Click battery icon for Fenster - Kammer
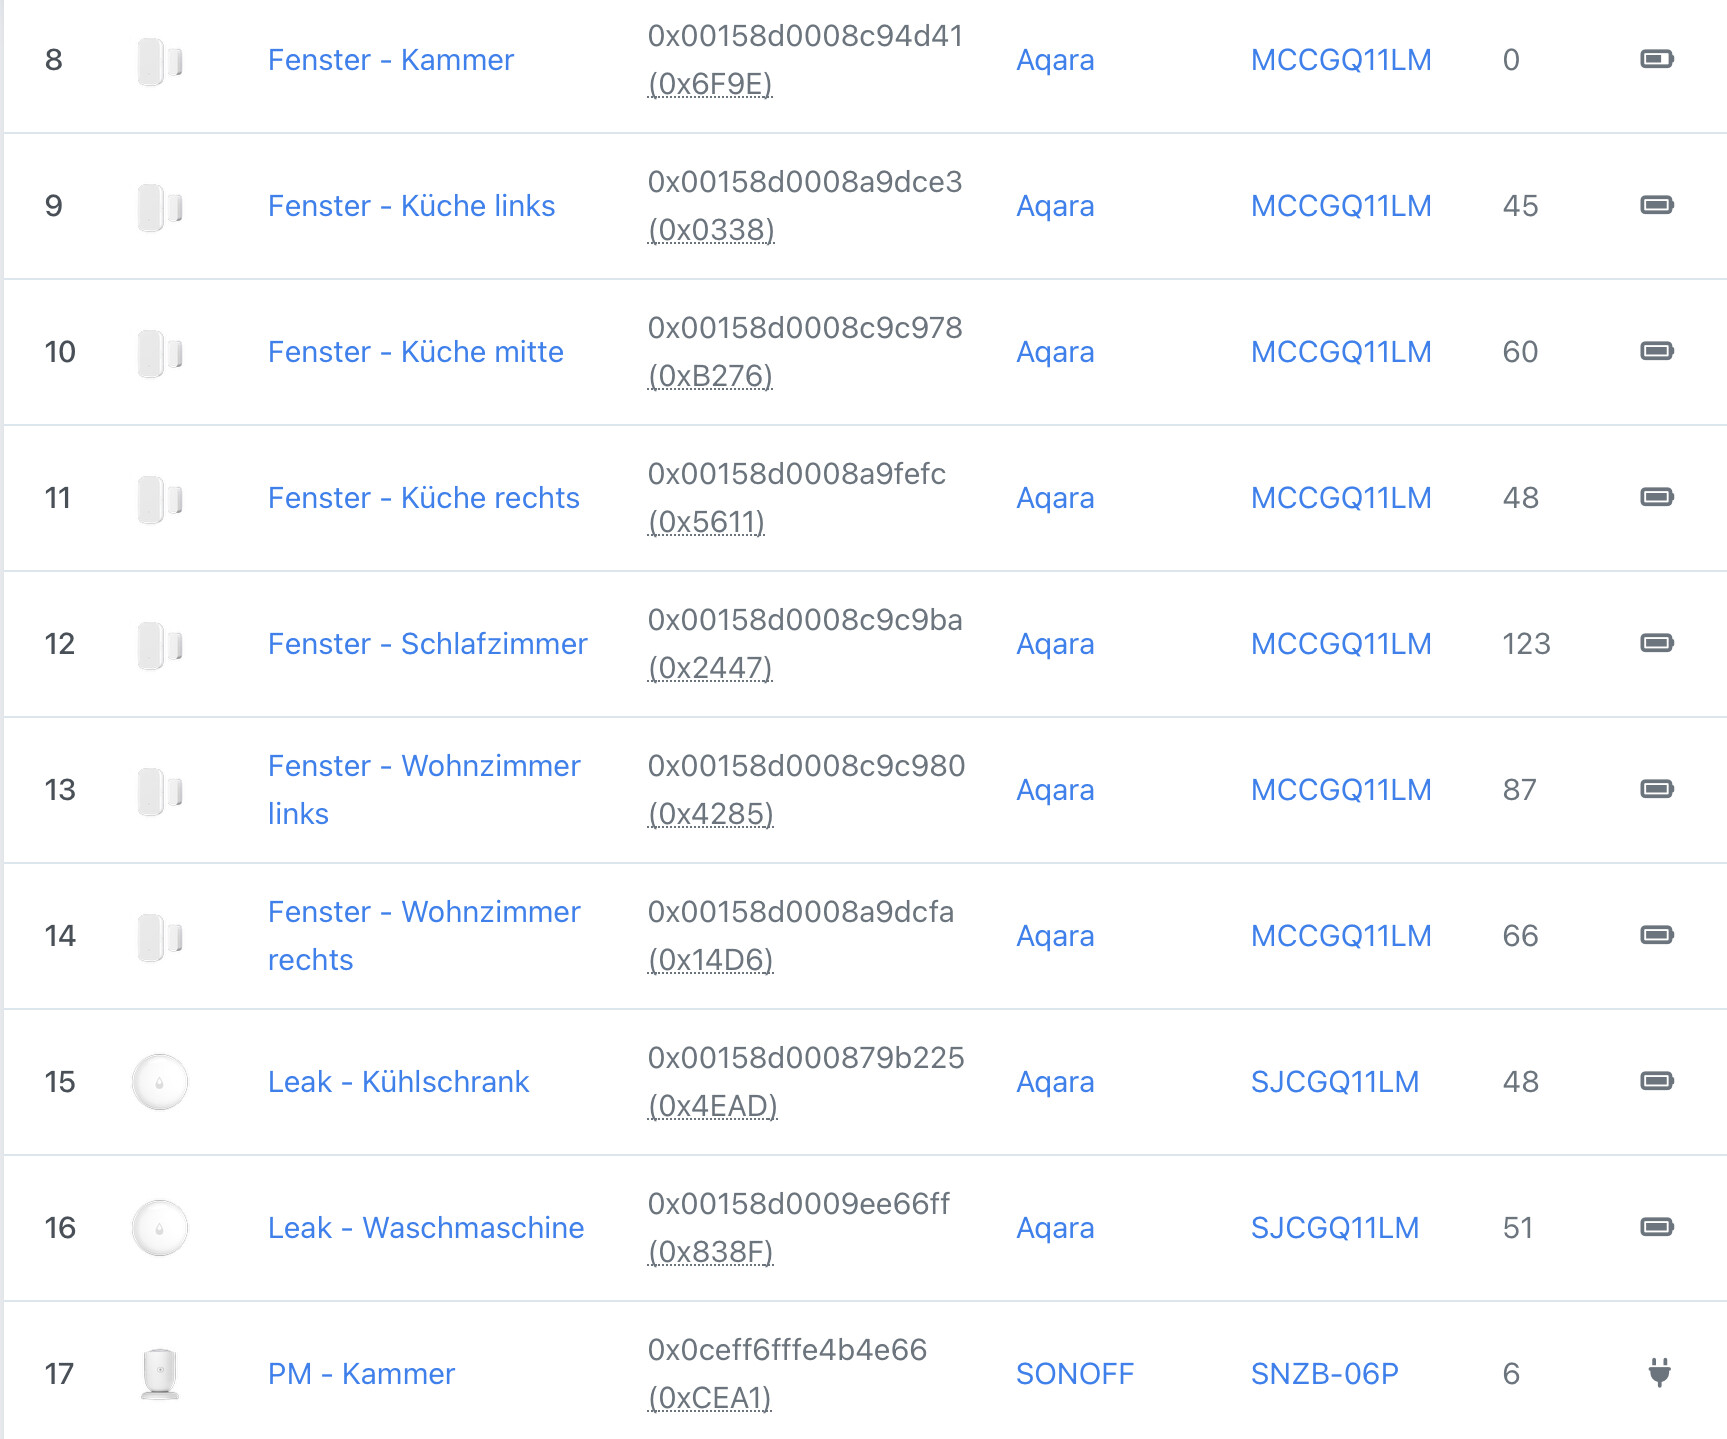Image resolution: width=1727 pixels, height=1439 pixels. point(1656,59)
